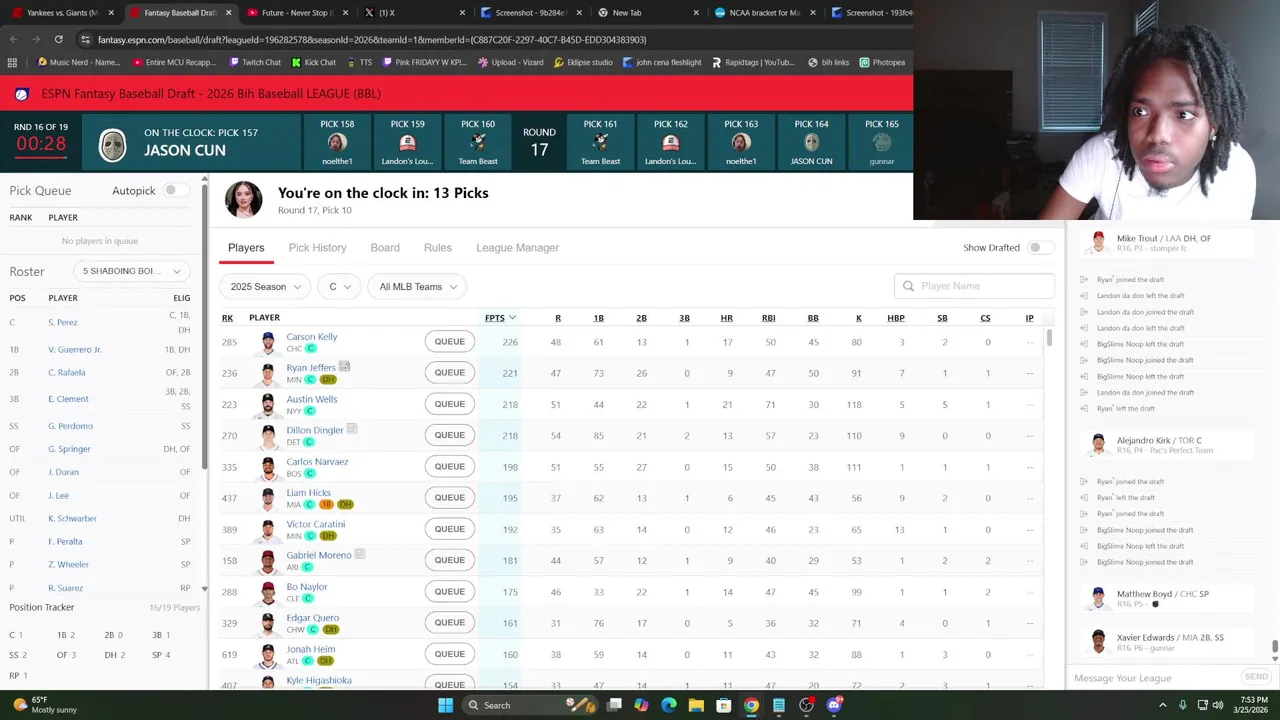This screenshot has height=720, width=1280.
Task: Switch to the Rules tab
Action: [x=438, y=247]
